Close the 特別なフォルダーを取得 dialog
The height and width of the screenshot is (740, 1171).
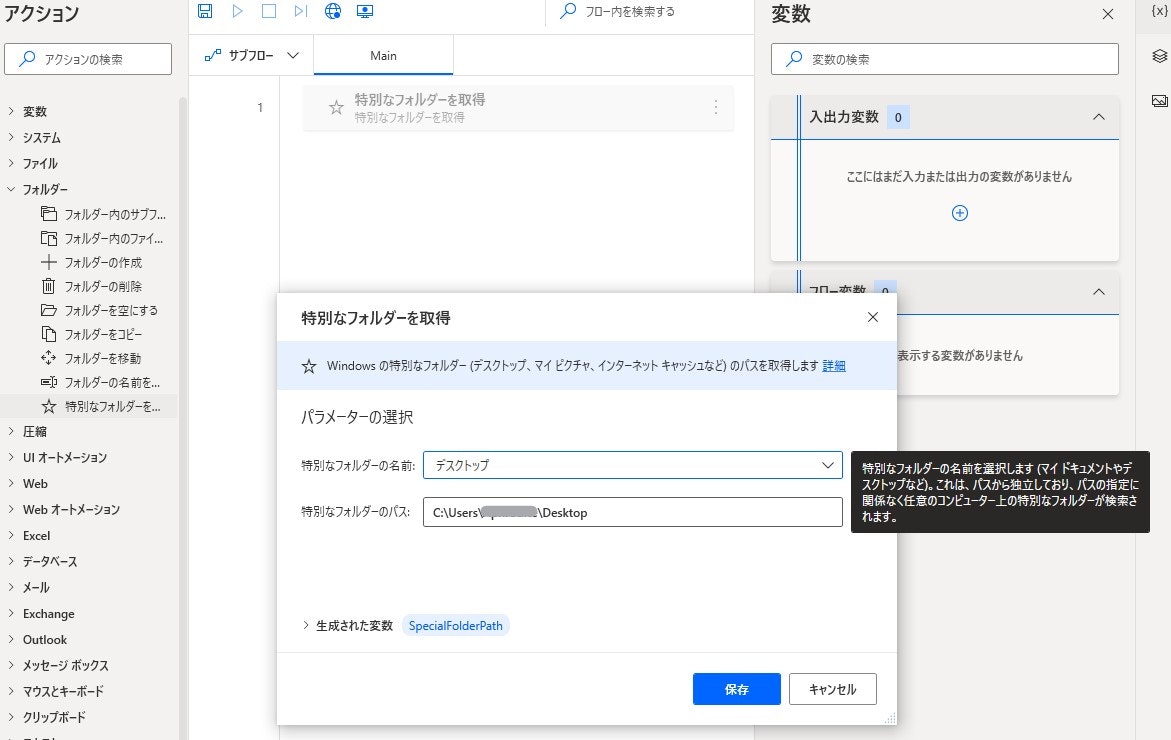[872, 317]
